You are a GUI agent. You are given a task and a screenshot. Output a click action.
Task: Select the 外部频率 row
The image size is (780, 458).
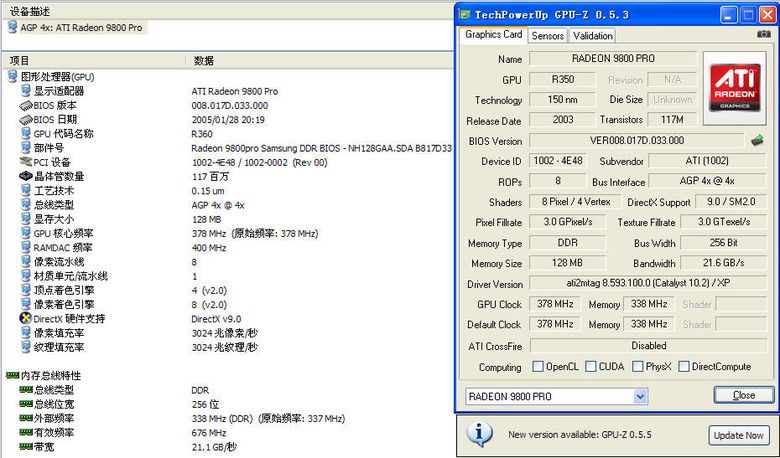pyautogui.click(x=227, y=418)
